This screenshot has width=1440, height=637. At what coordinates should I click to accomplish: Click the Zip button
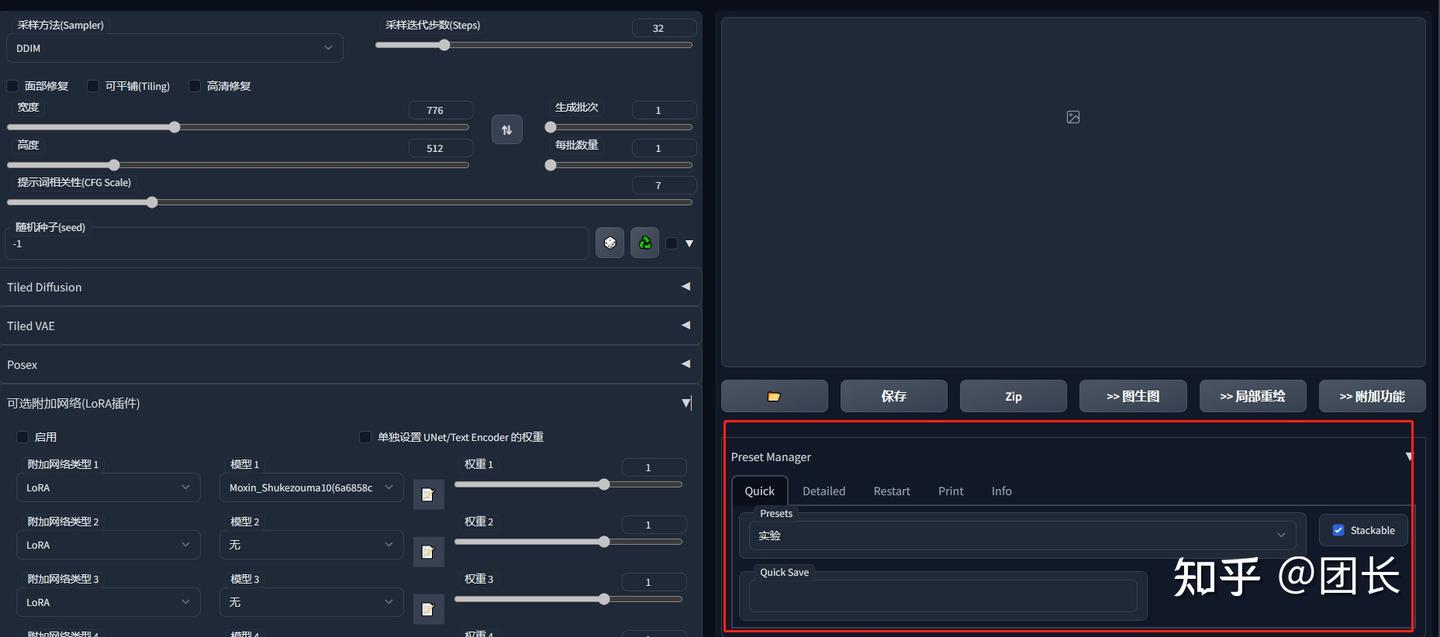1013,396
